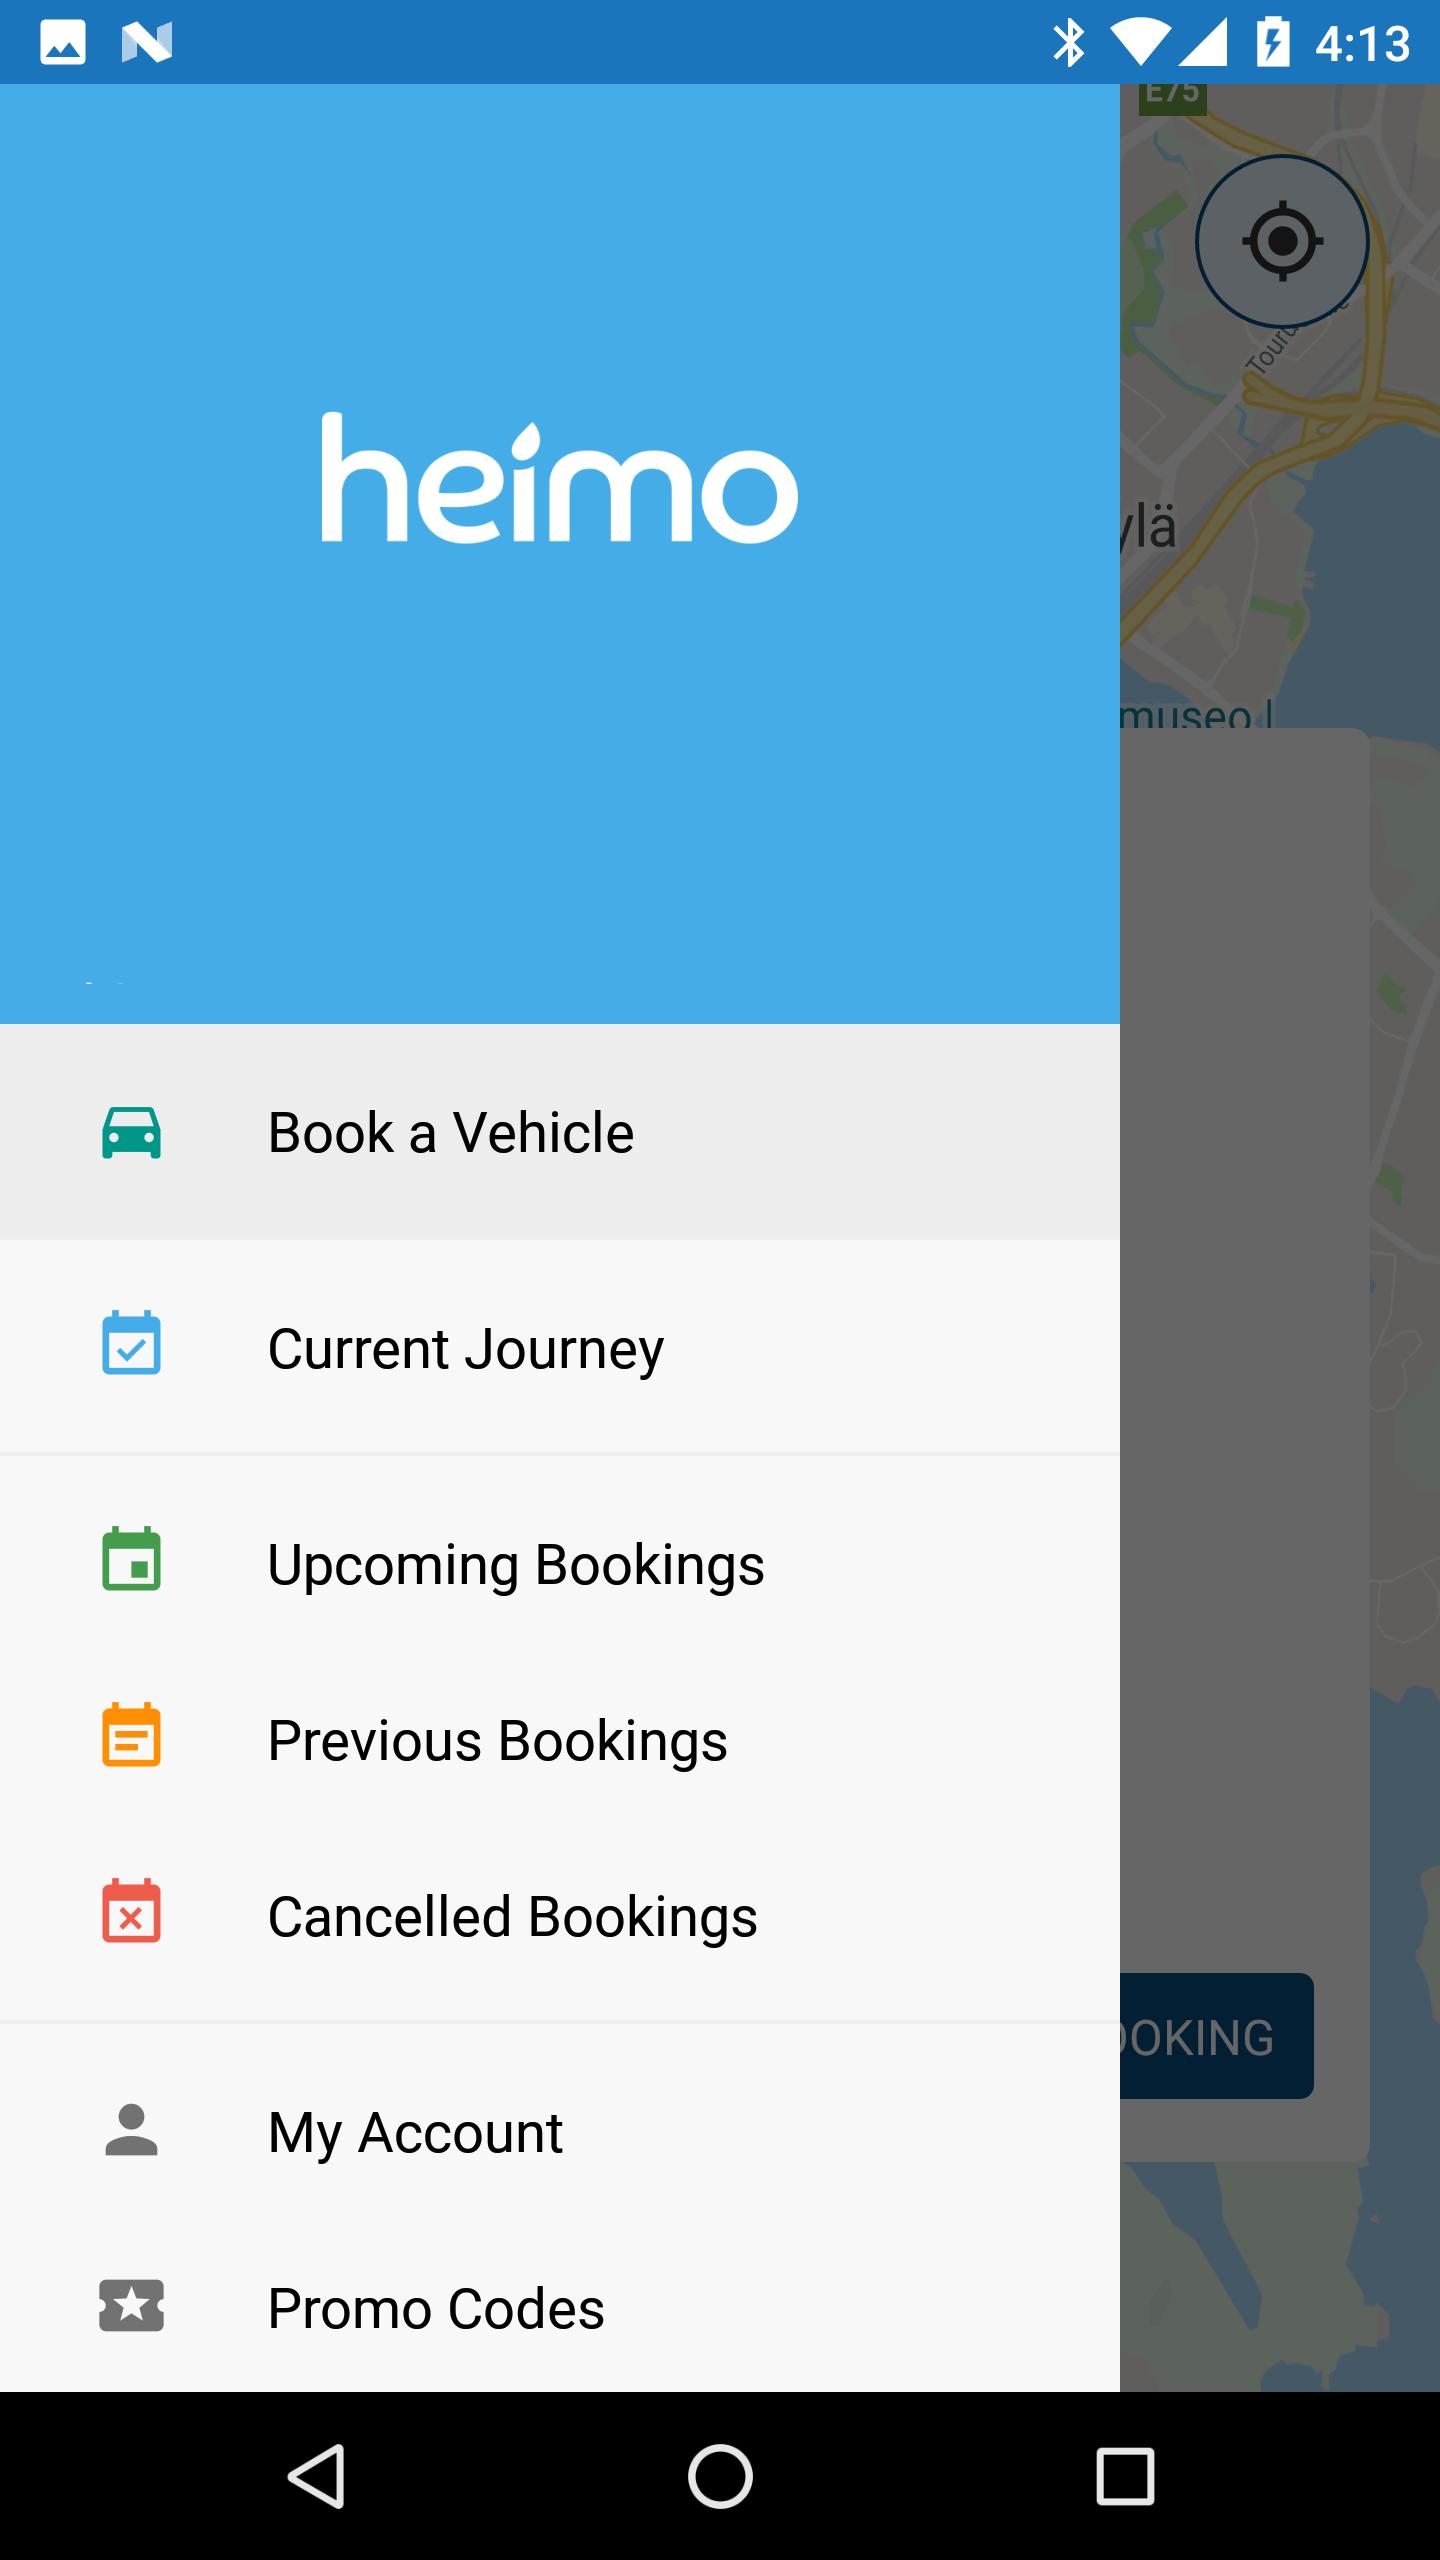View Cancelled Bookings list
Image resolution: width=1440 pixels, height=2560 pixels.
coord(560,1916)
